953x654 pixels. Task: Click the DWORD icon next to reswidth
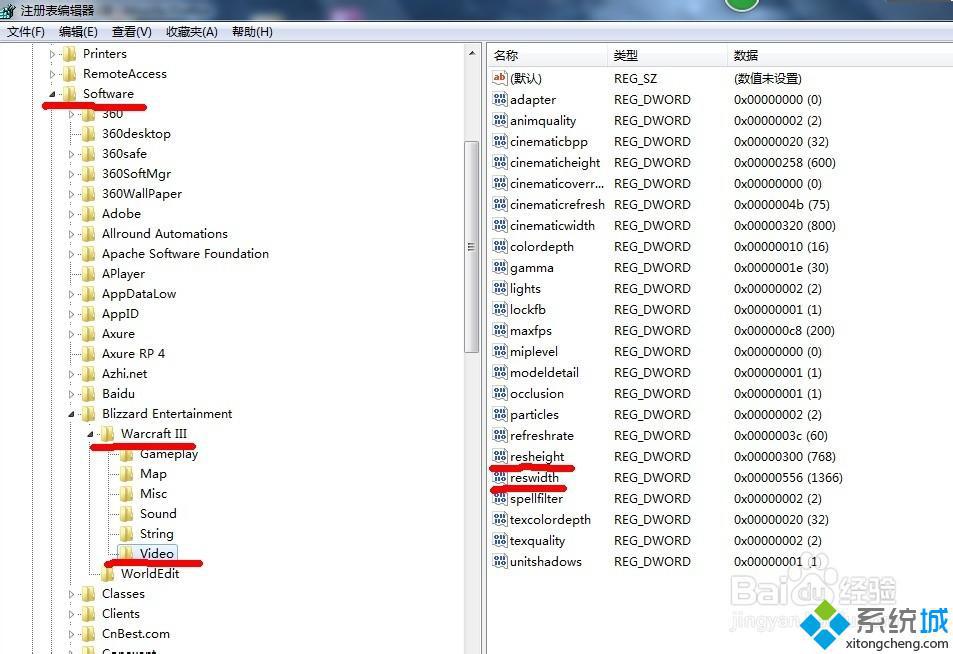(x=500, y=477)
